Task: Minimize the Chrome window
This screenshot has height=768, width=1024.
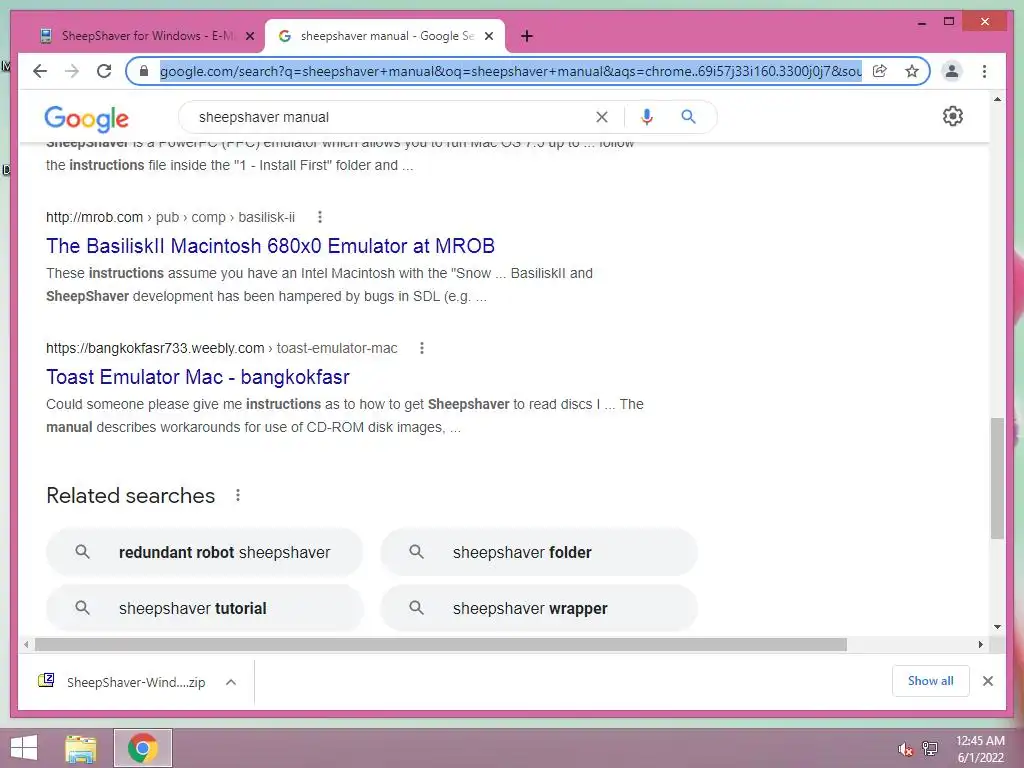Action: [x=921, y=22]
